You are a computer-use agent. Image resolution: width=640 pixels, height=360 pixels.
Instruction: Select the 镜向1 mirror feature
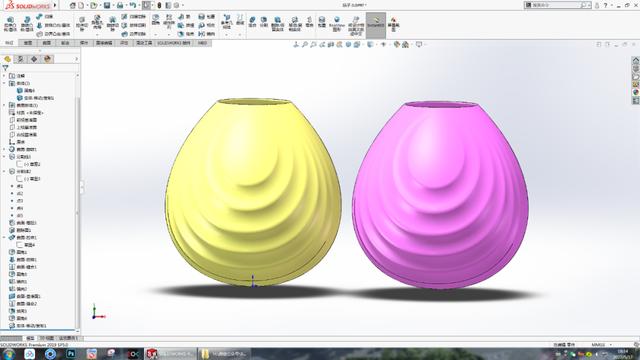point(18,282)
